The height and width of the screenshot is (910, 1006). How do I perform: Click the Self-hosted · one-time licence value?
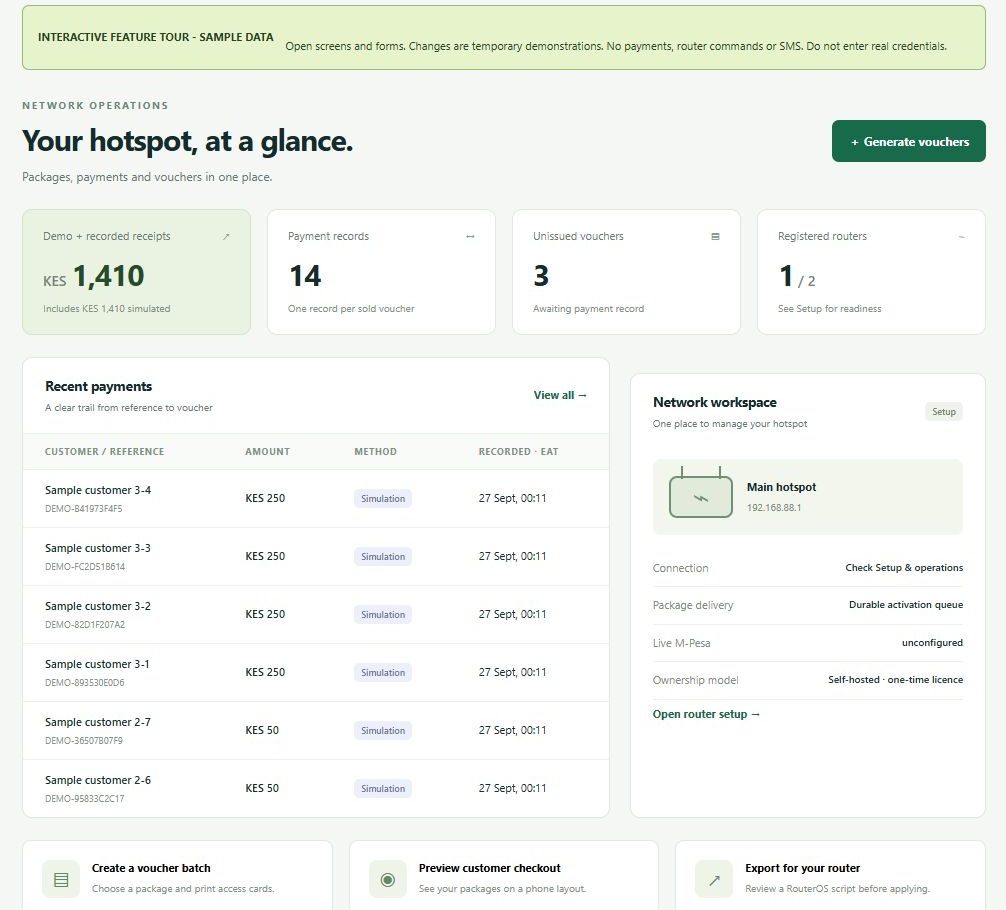pyautogui.click(x=896, y=680)
